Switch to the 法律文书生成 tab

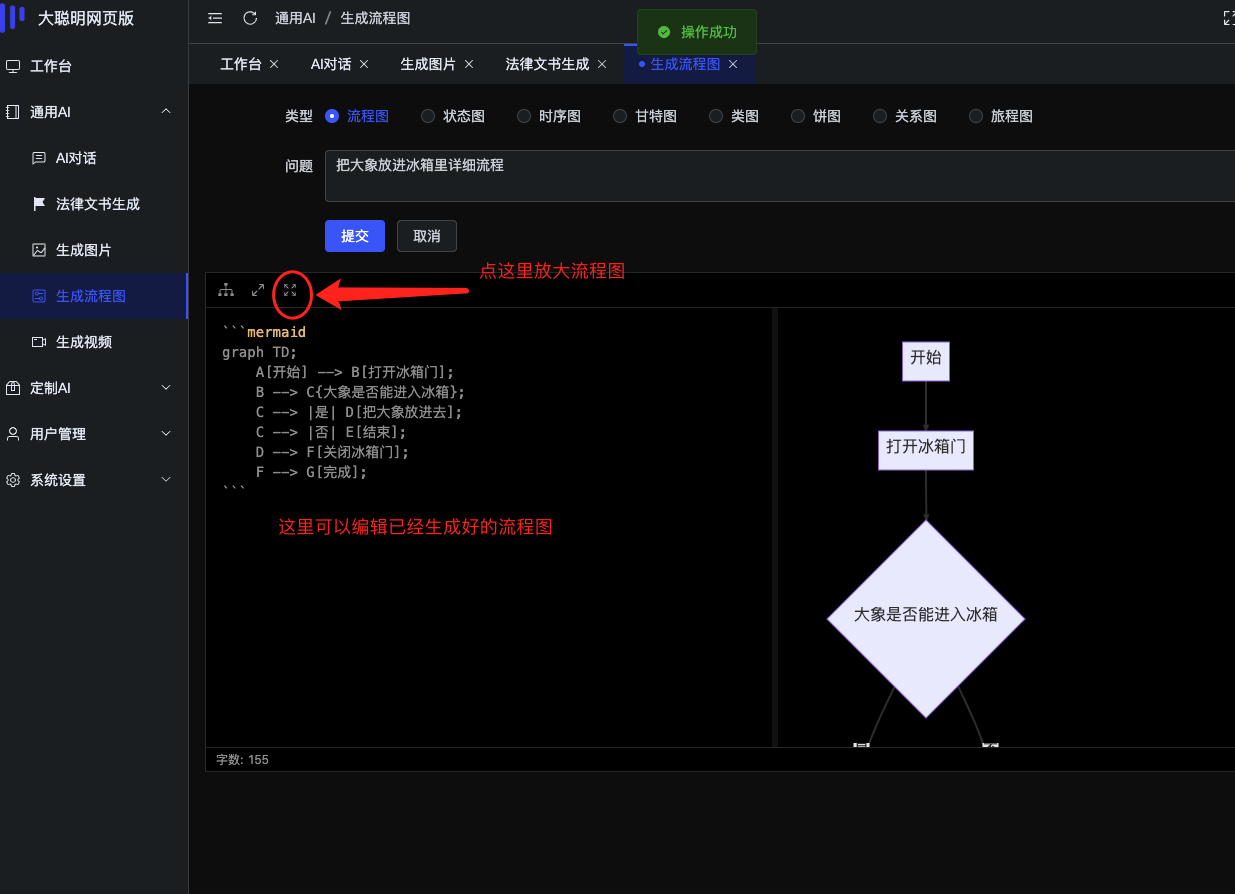[x=547, y=64]
